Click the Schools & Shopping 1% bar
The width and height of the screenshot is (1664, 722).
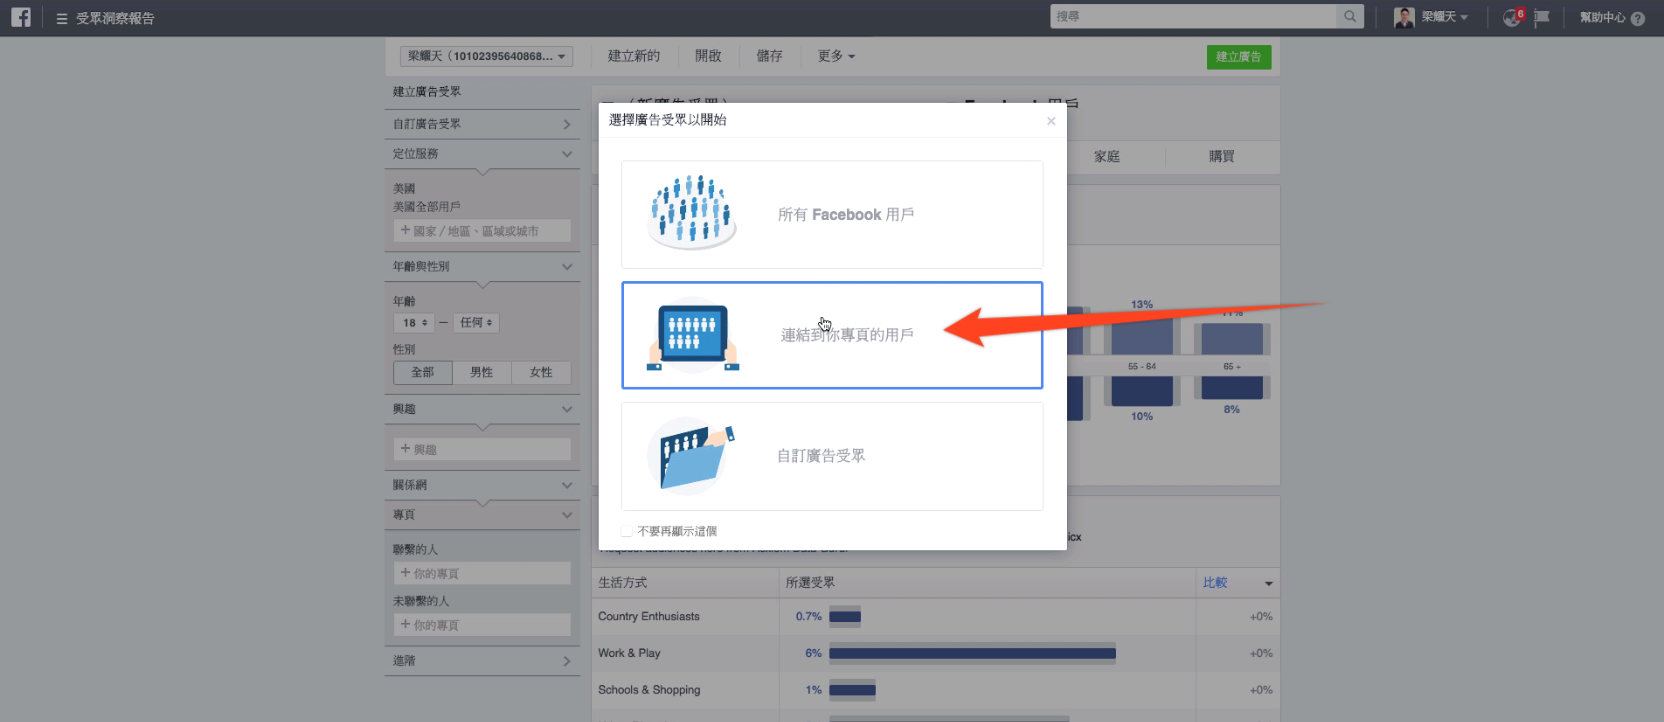point(852,690)
